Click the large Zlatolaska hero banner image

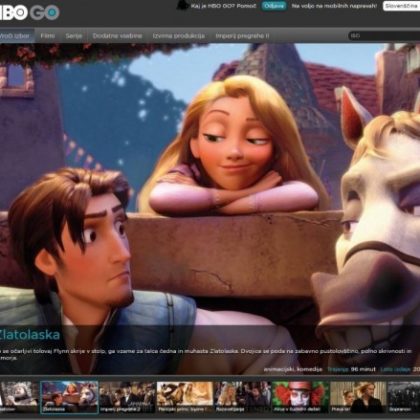tap(210, 183)
